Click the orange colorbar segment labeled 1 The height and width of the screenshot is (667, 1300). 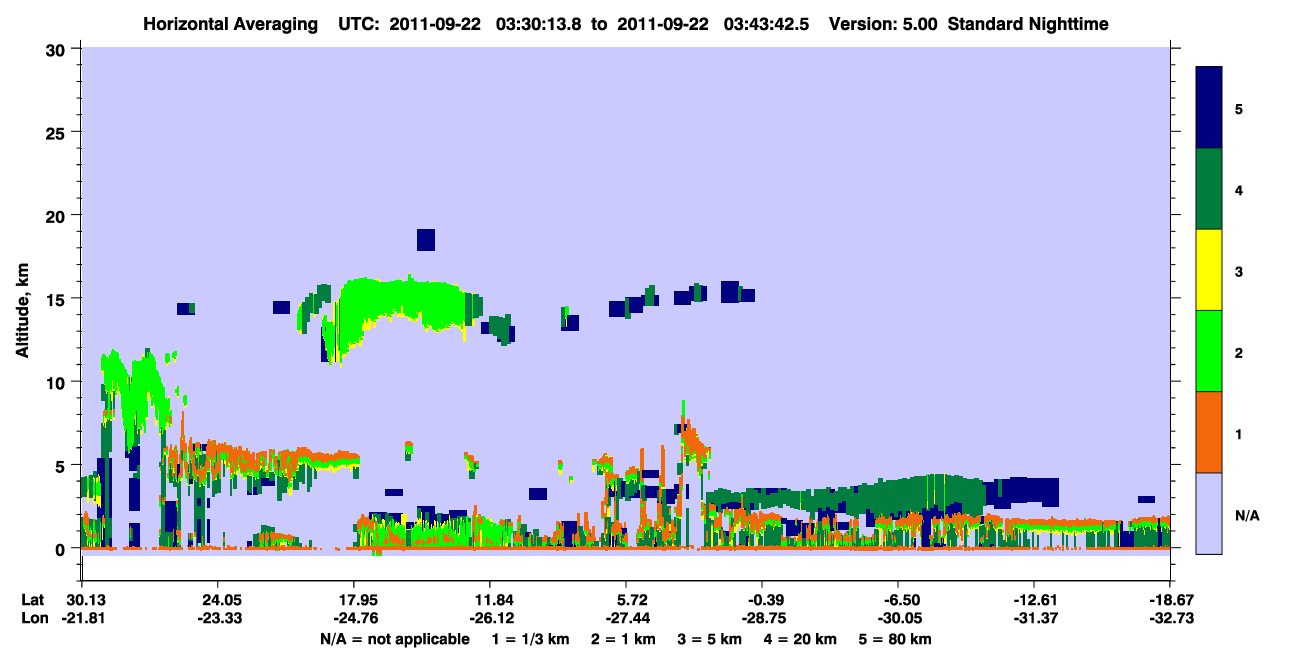(x=1209, y=432)
